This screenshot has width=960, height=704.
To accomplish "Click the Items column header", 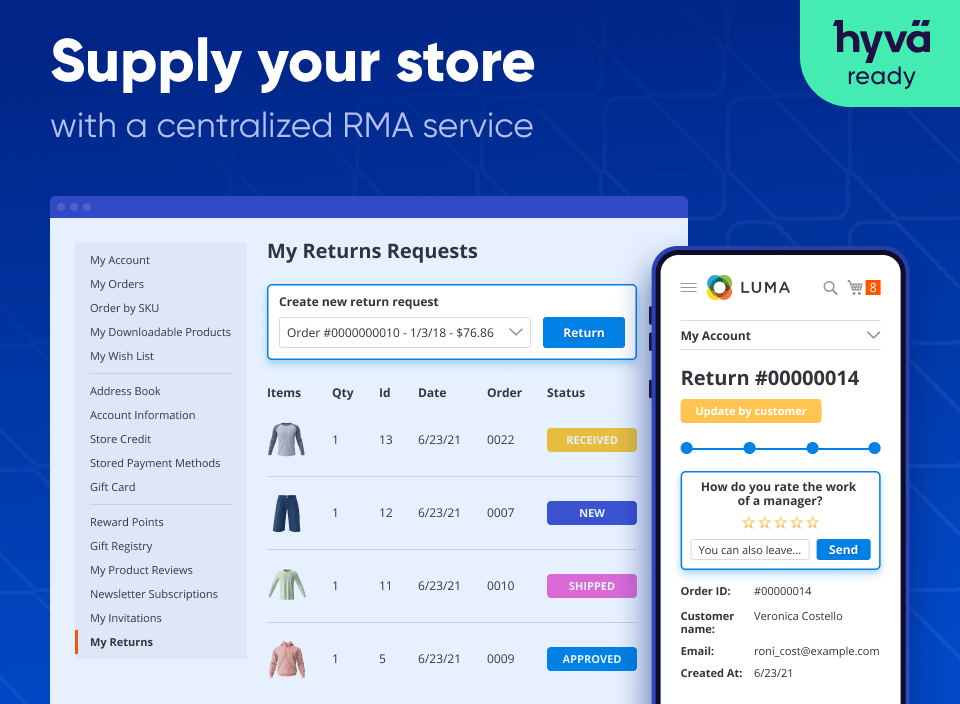I will coord(284,392).
